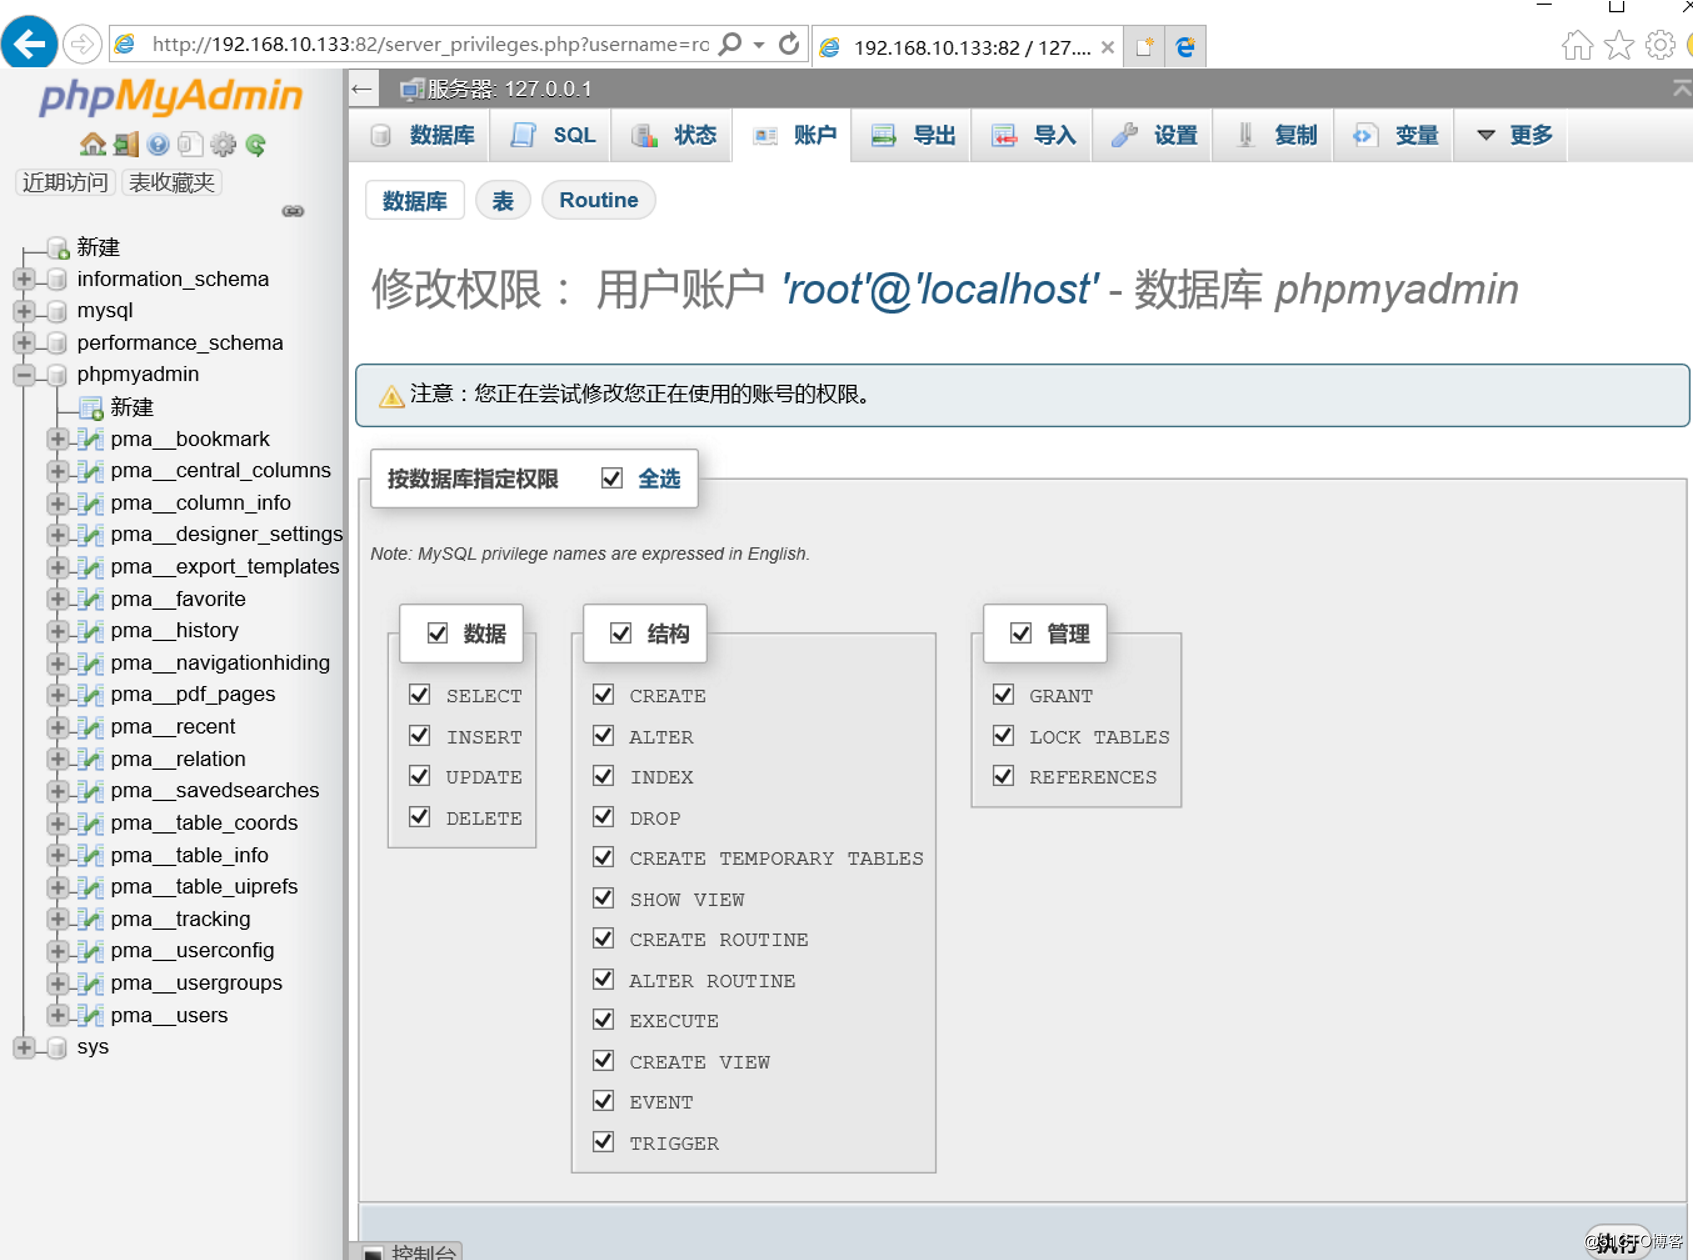1693x1260 pixels.
Task: Click the server icon in breadcrumb
Action: 411,89
